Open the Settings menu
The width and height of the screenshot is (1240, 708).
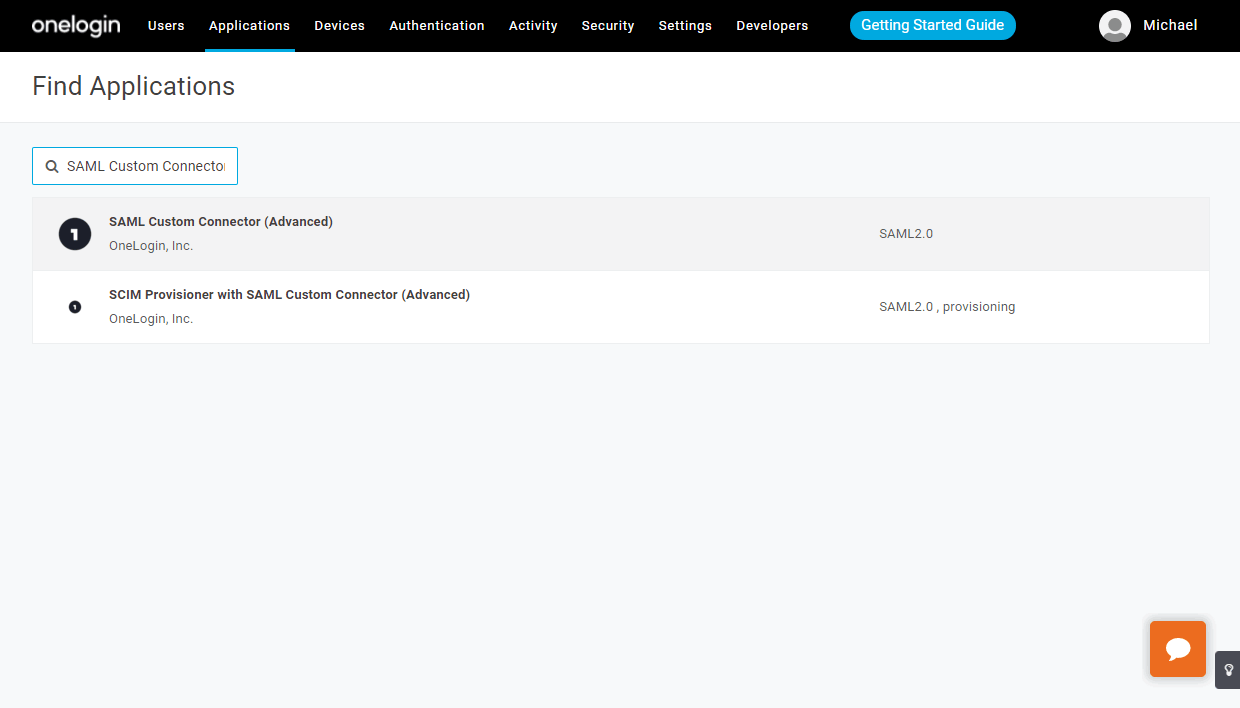685,25
